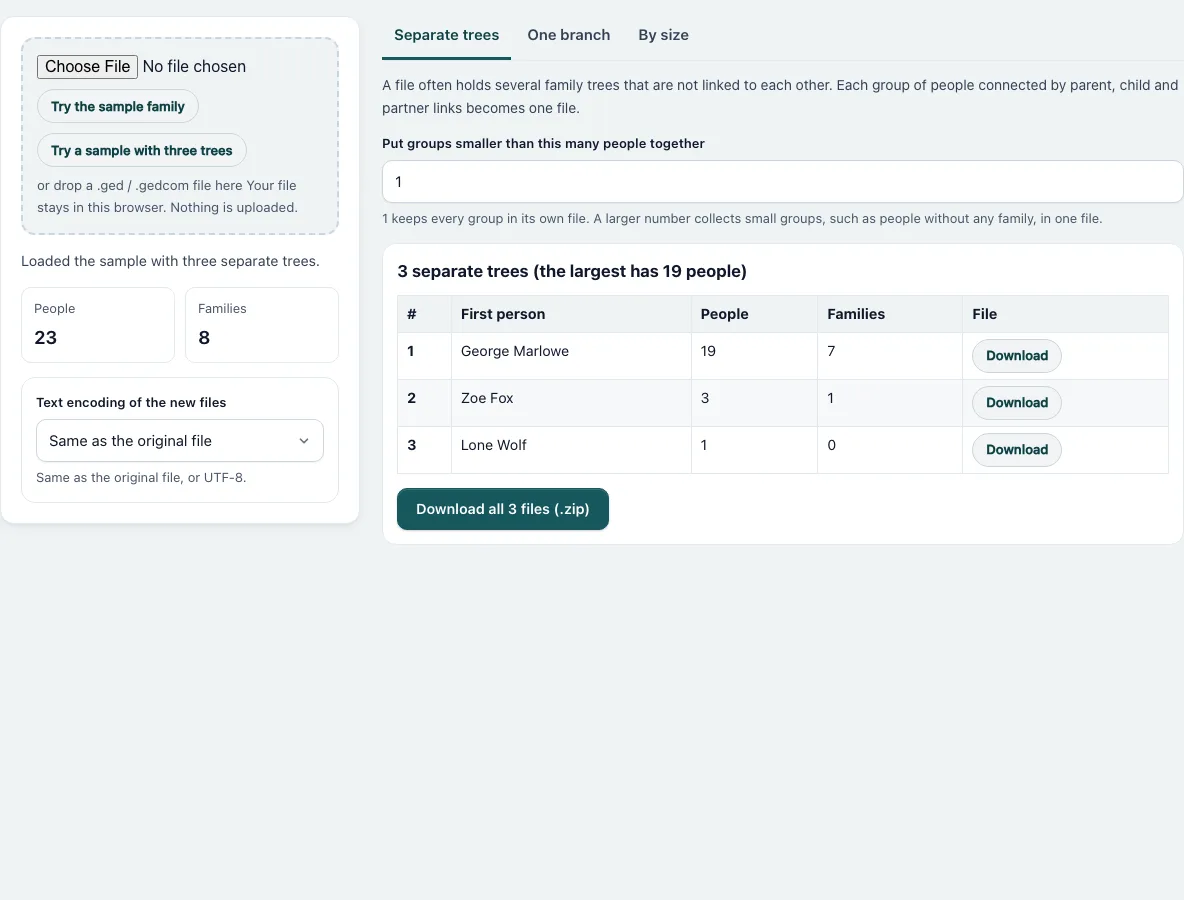Open the By size tab
This screenshot has width=1184, height=900.
coord(663,35)
